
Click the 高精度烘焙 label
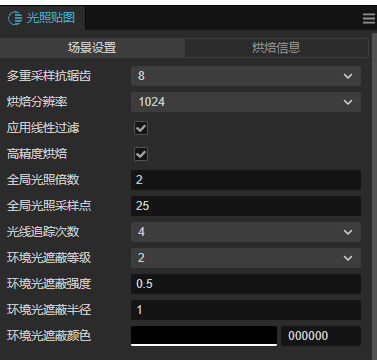tap(37, 154)
